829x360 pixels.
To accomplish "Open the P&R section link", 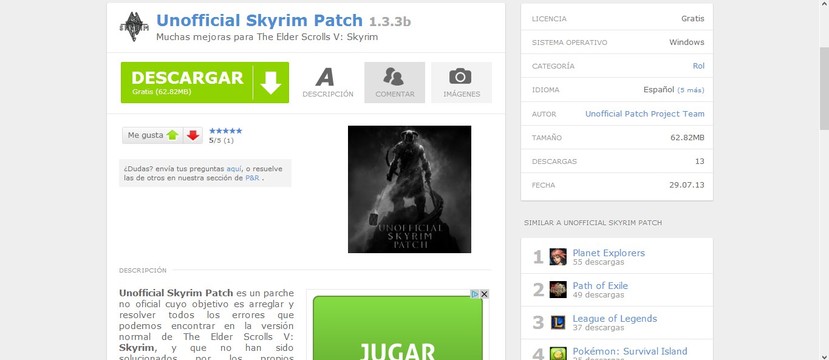I will point(252,178).
